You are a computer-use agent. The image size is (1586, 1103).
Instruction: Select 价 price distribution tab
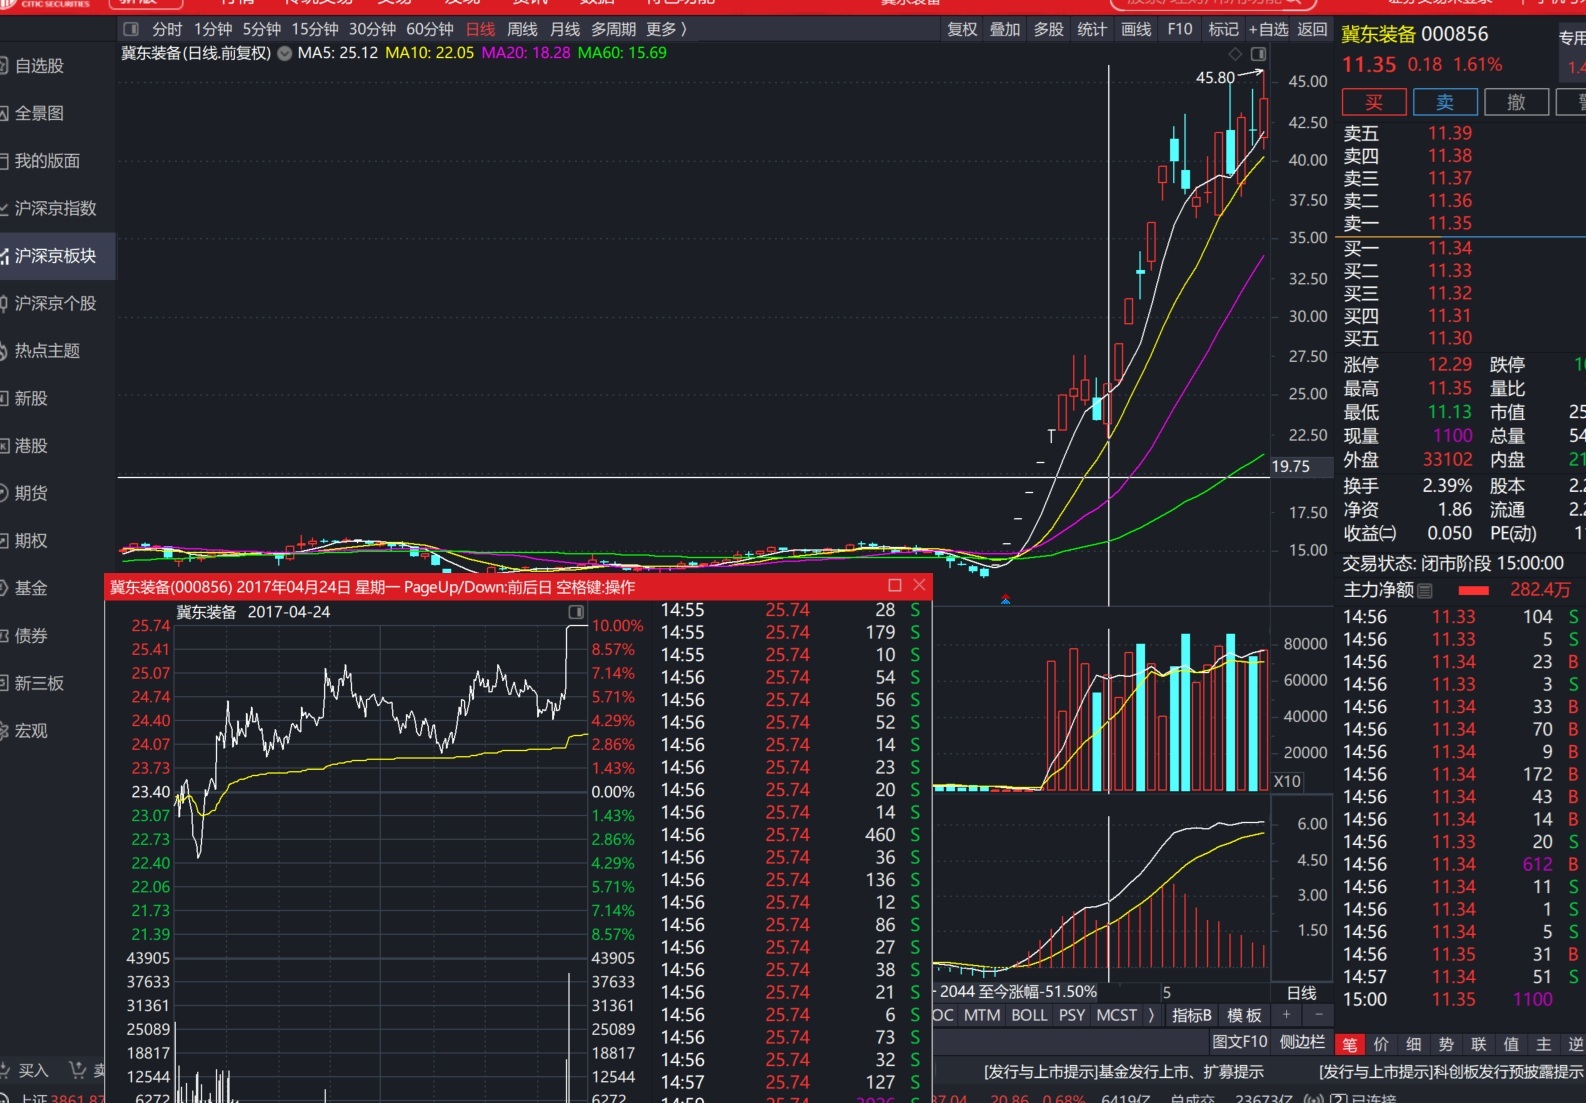click(x=1381, y=1045)
